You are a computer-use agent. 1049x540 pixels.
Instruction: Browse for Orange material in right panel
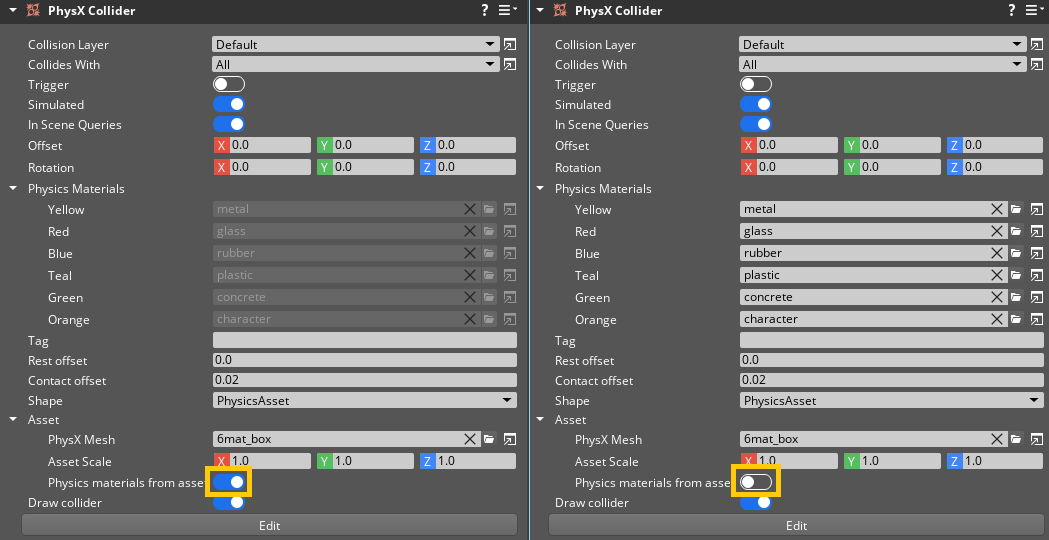[1016, 320]
